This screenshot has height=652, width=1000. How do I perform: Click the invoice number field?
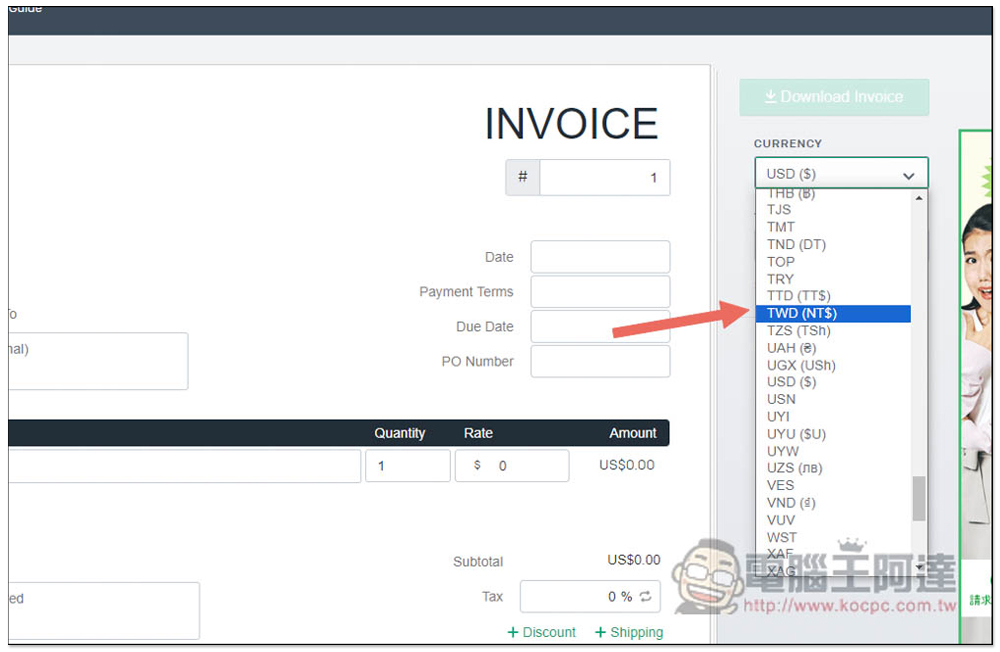tap(605, 177)
